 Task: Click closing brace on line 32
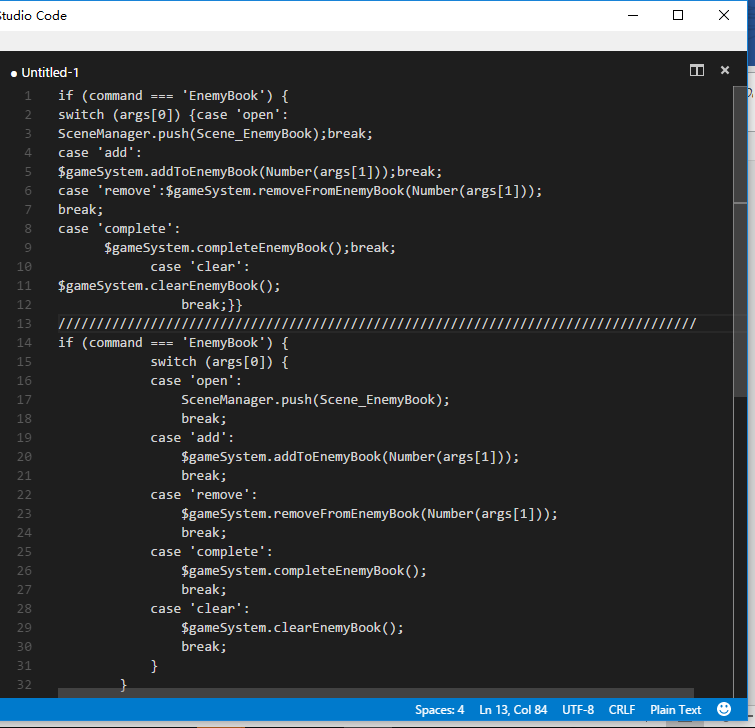pyautogui.click(x=123, y=685)
